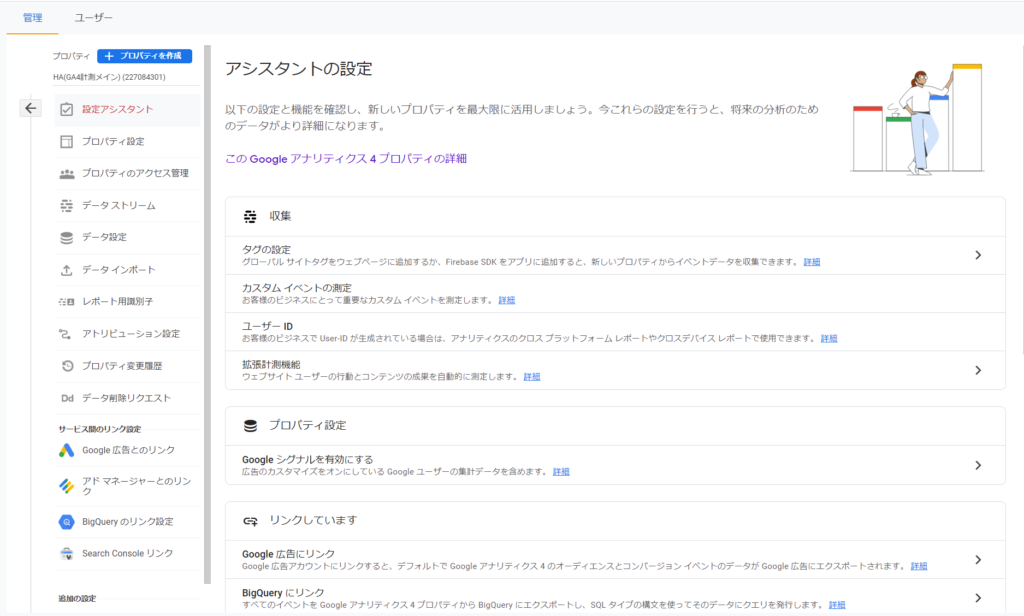Expand the Google 広告にリンク chevron
Image resolution: width=1024 pixels, height=616 pixels.
tap(978, 560)
